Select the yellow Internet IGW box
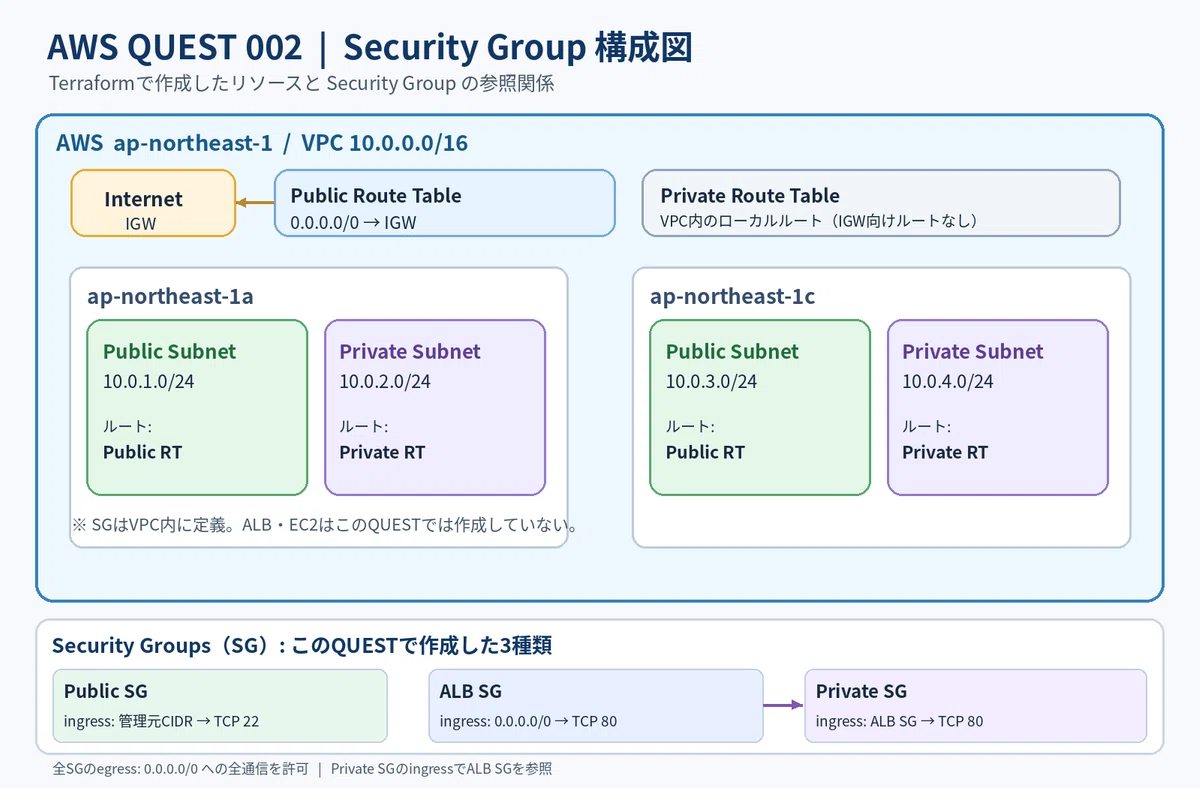The image size is (1200, 788). pos(153,203)
